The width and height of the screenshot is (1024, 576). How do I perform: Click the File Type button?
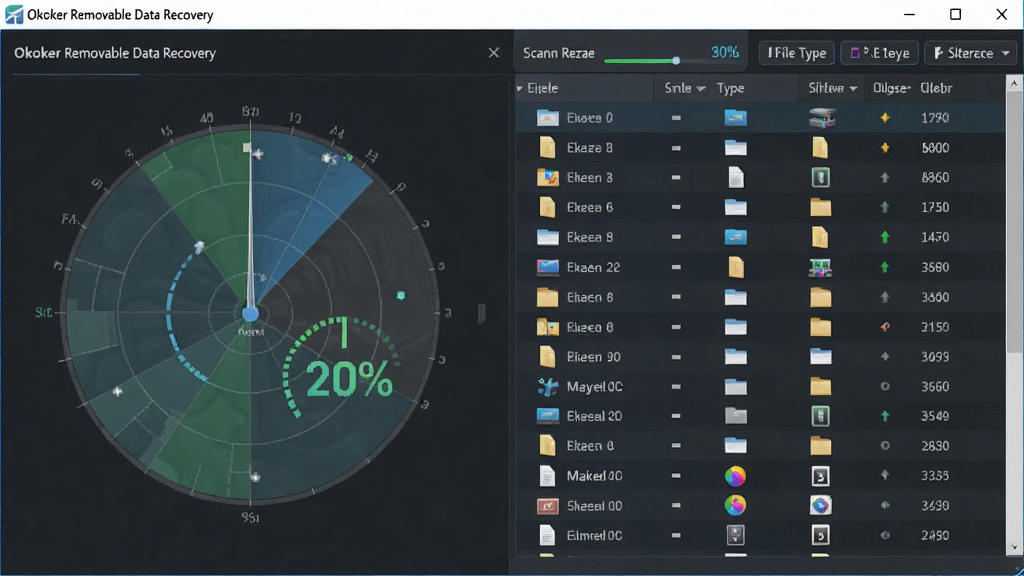(x=797, y=53)
